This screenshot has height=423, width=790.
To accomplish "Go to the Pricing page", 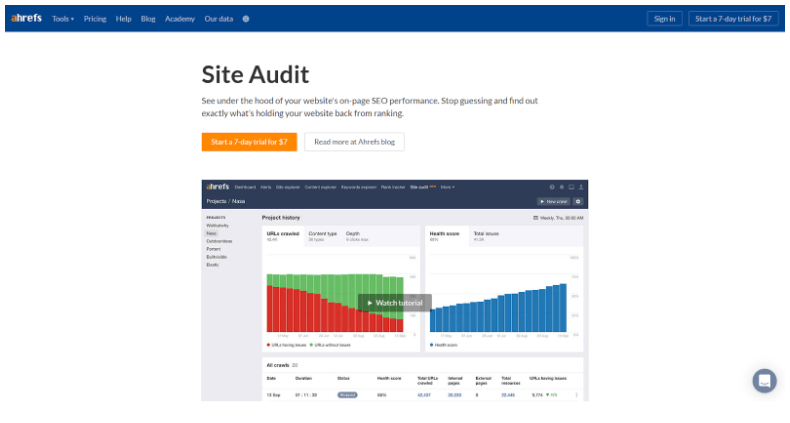I will 95,19.
